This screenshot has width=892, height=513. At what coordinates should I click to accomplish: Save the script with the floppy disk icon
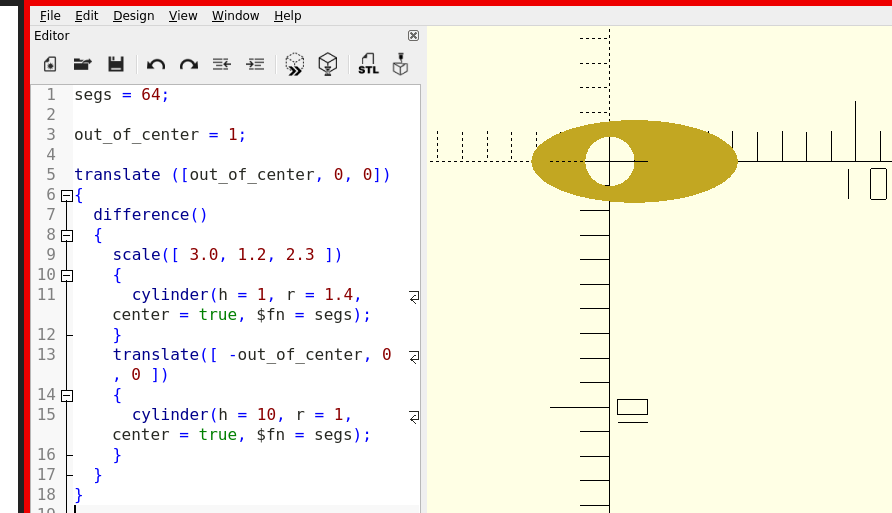click(116, 64)
